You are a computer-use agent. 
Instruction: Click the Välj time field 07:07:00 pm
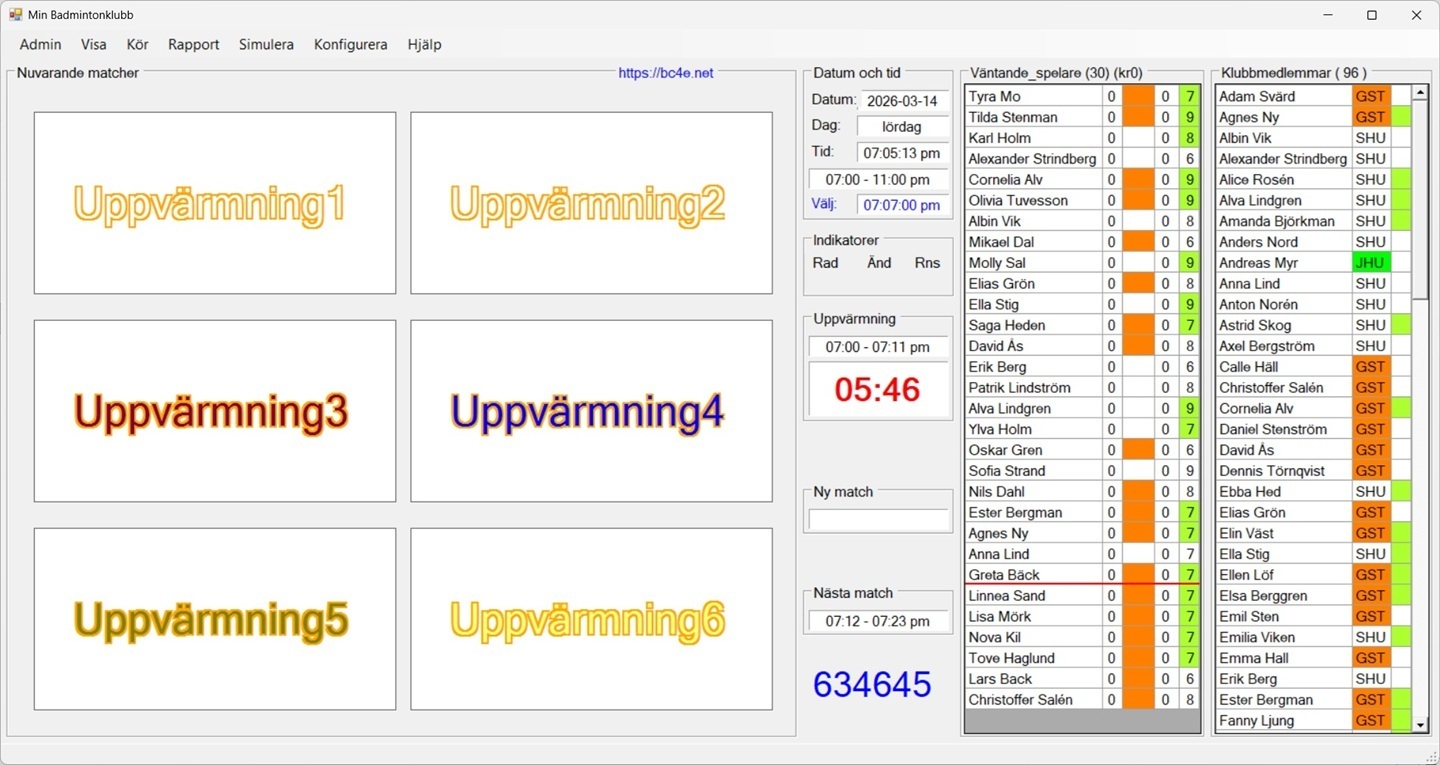(903, 205)
